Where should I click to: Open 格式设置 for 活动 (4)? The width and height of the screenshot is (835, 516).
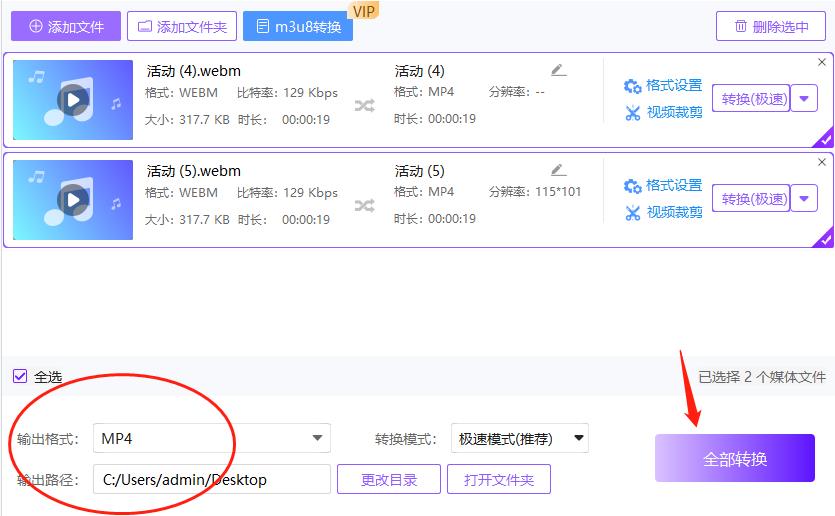663,85
